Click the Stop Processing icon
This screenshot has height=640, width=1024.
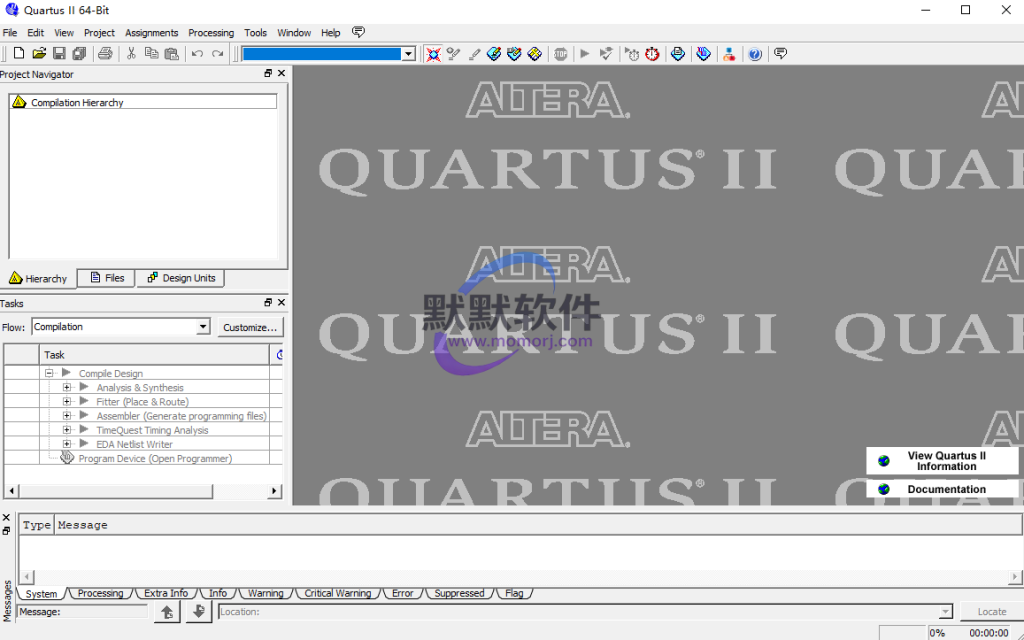coord(560,54)
